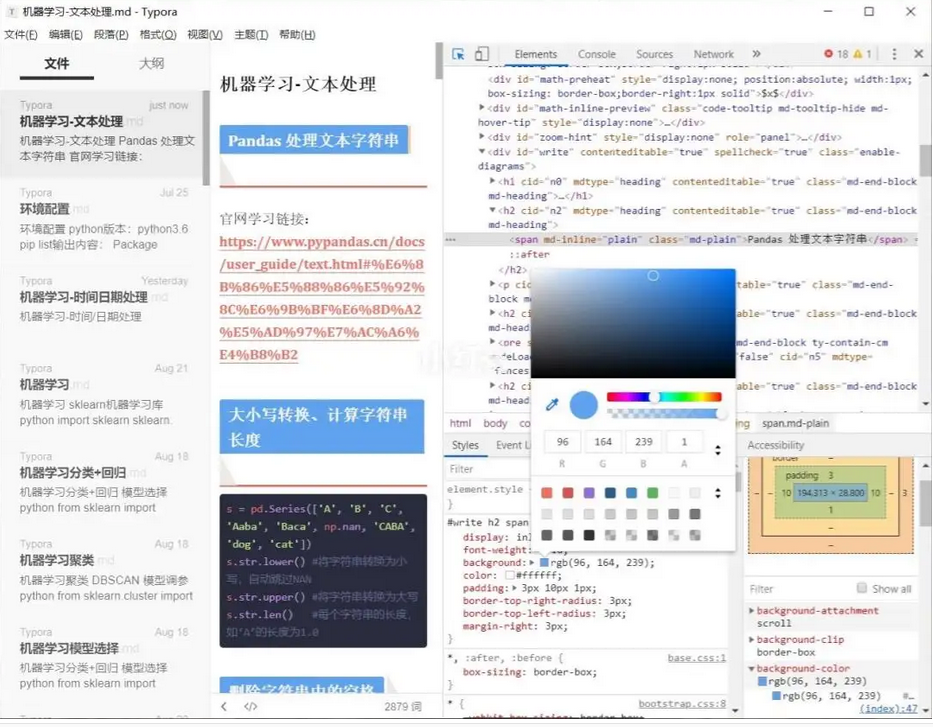The height and width of the screenshot is (727, 933).
Task: Open the (index):47 source link
Action: [x=888, y=709]
